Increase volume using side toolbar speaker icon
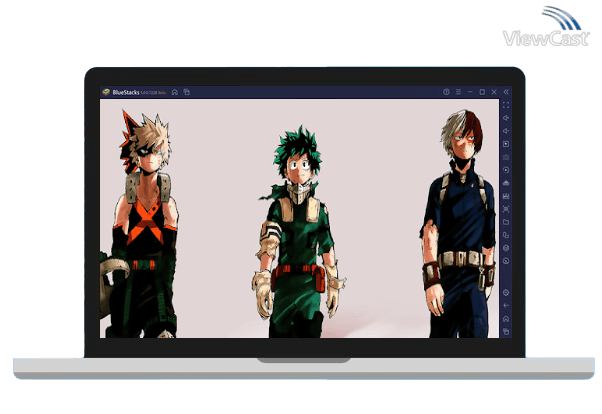 [506, 118]
